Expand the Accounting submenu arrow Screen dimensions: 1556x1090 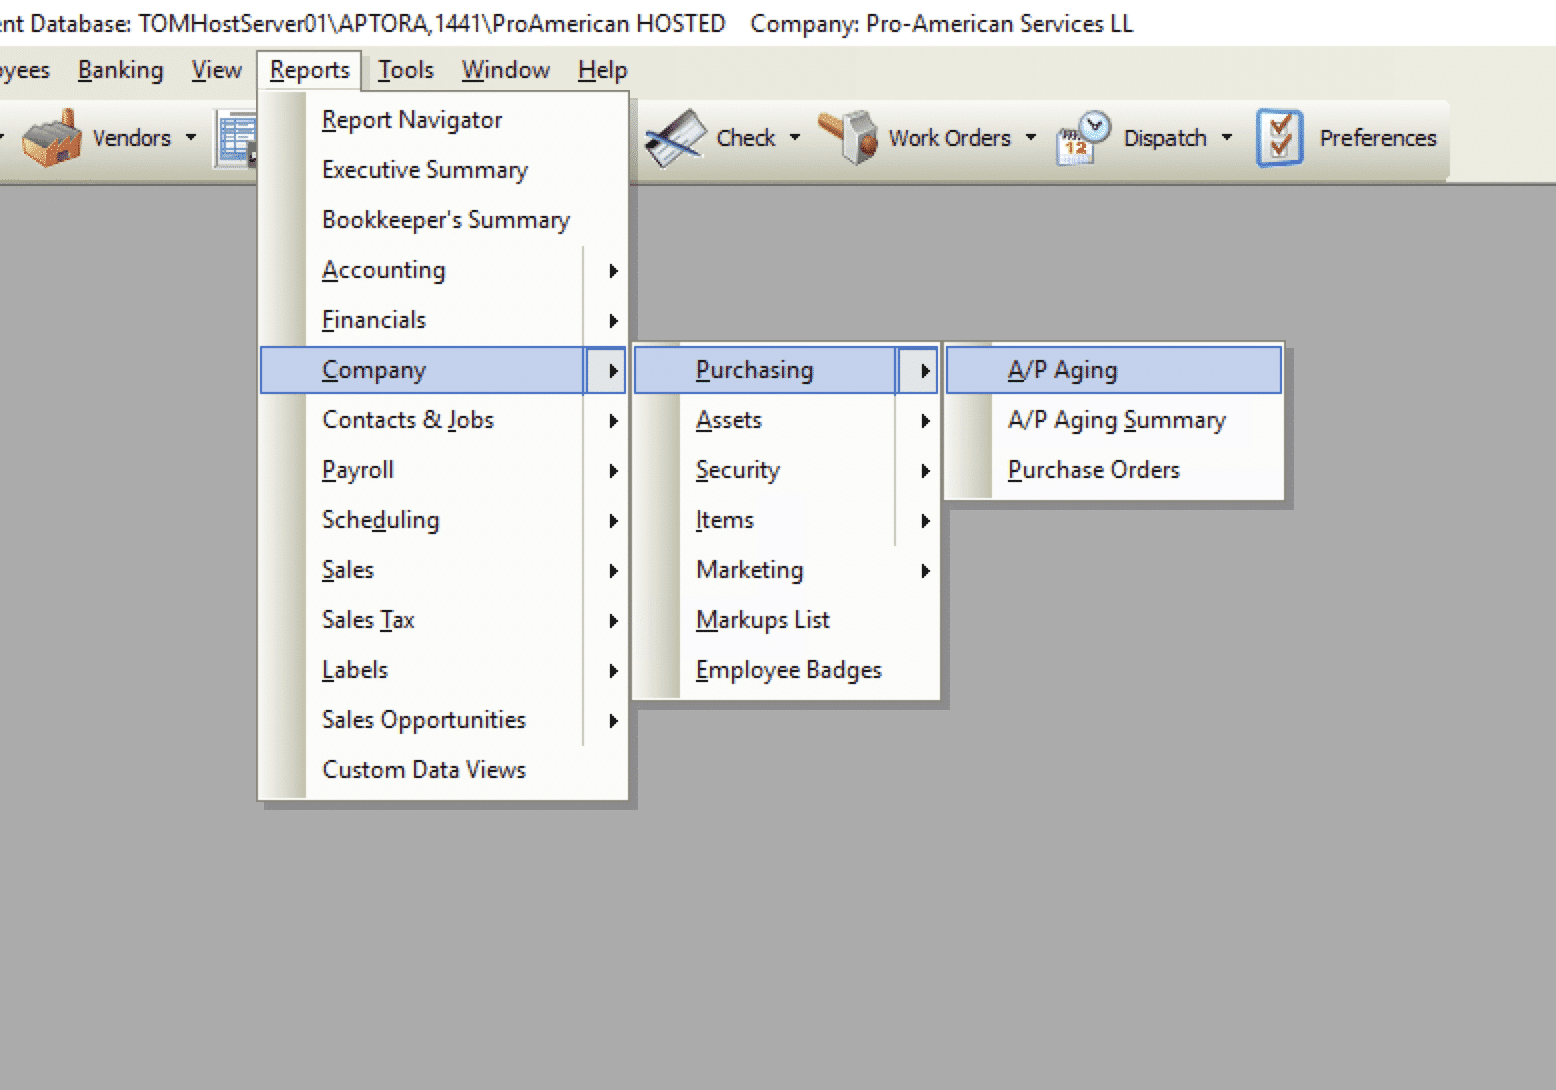coord(613,270)
